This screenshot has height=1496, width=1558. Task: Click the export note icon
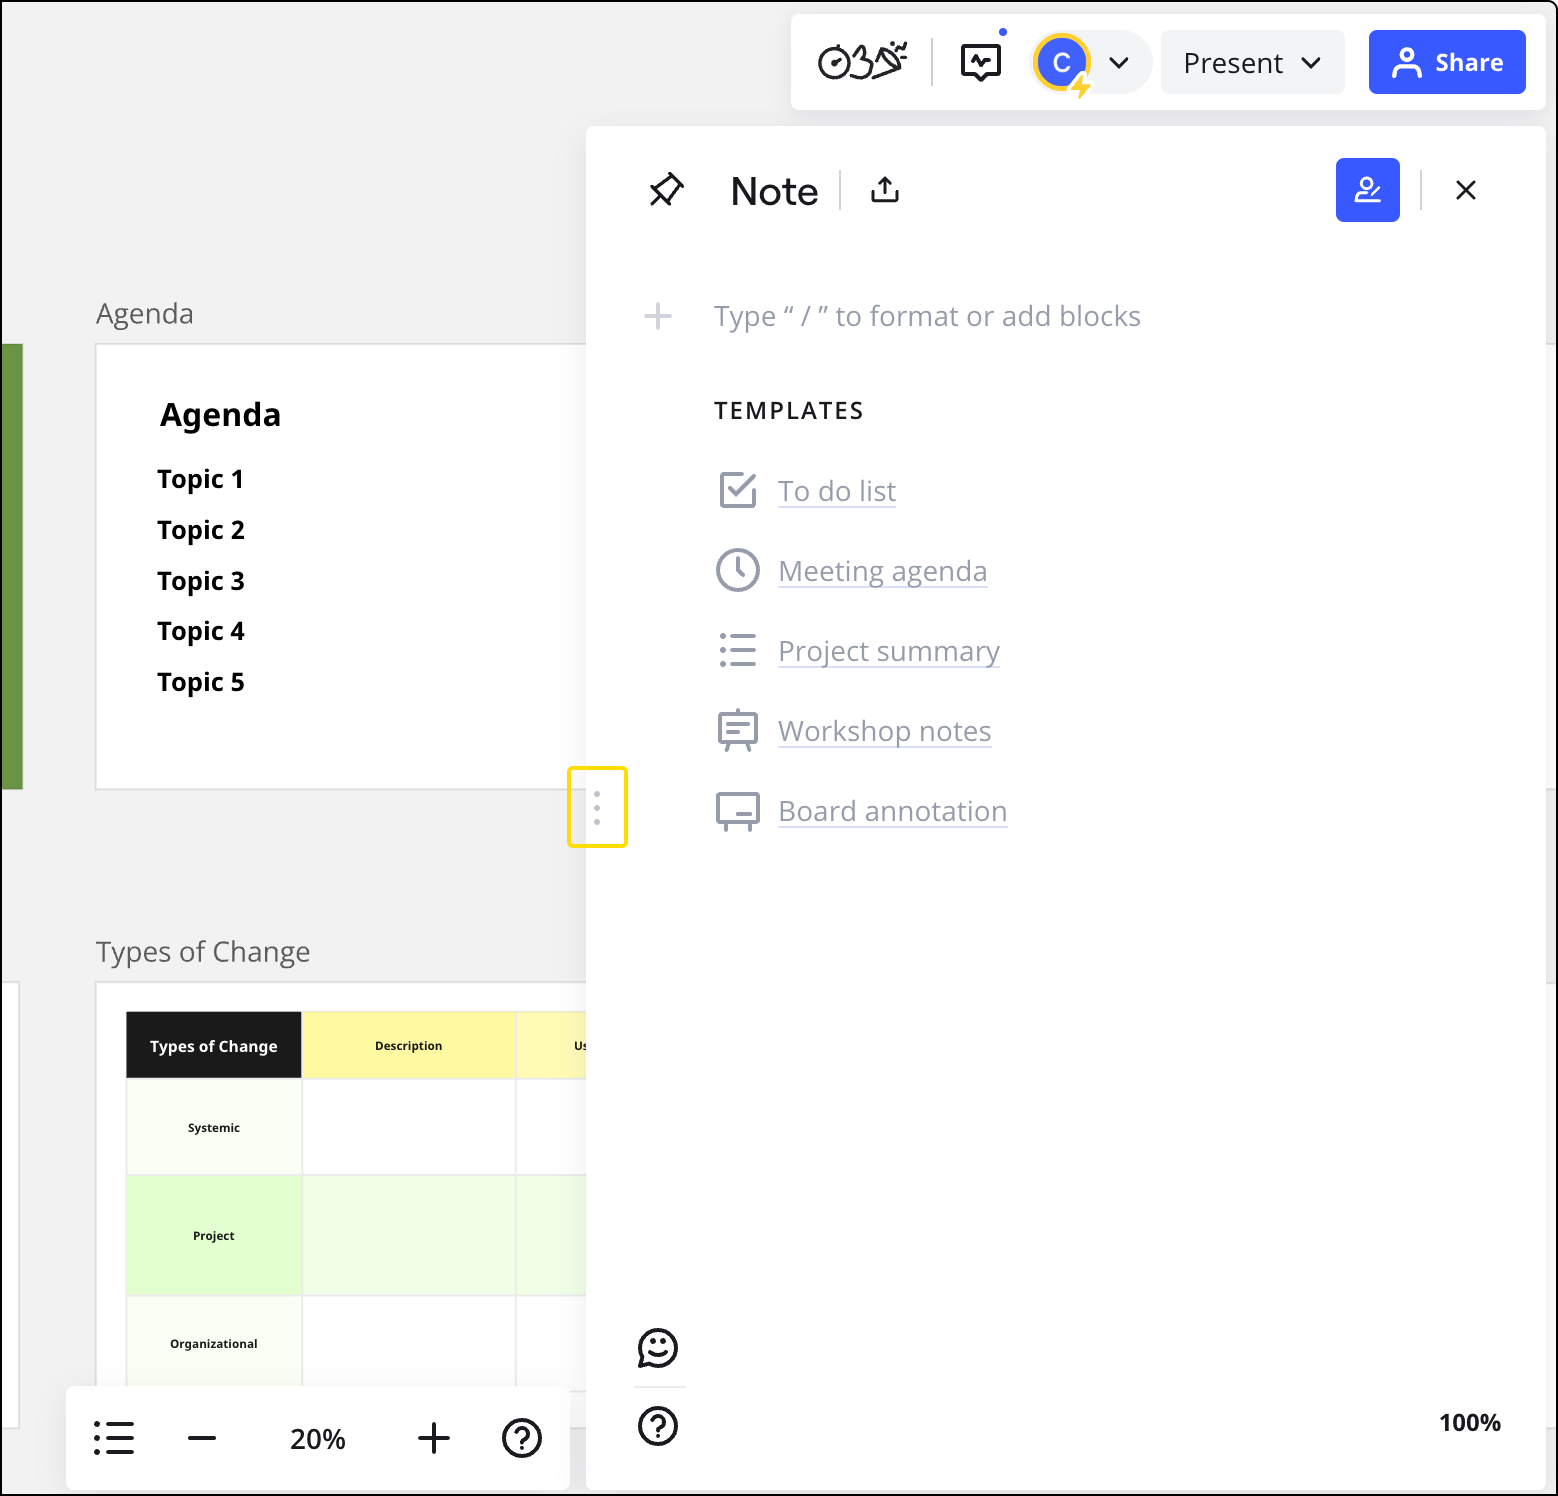(x=885, y=190)
